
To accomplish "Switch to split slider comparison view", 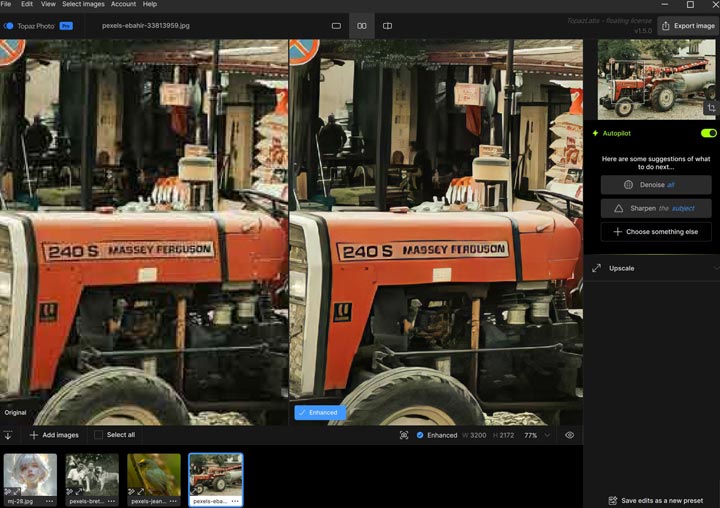I will [x=387, y=26].
